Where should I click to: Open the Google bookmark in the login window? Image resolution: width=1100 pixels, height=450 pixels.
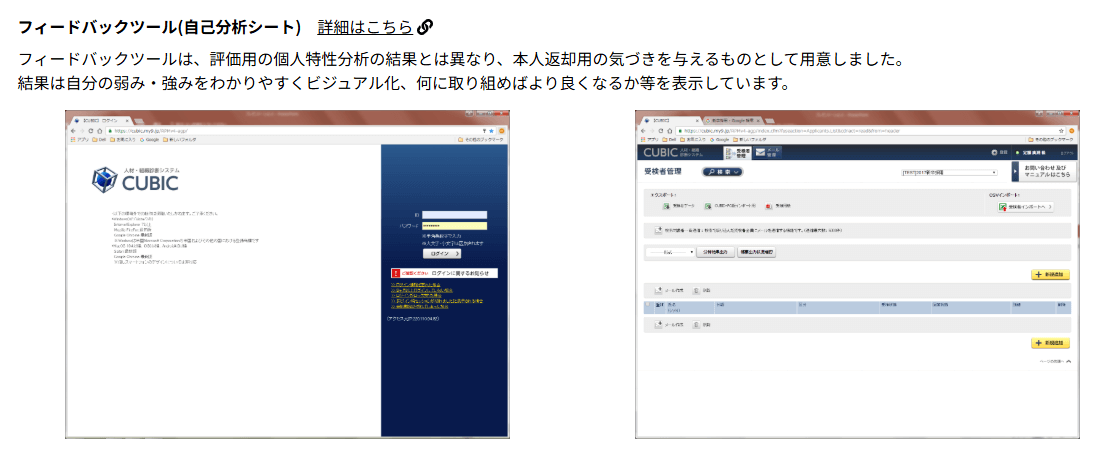pyautogui.click(x=149, y=140)
